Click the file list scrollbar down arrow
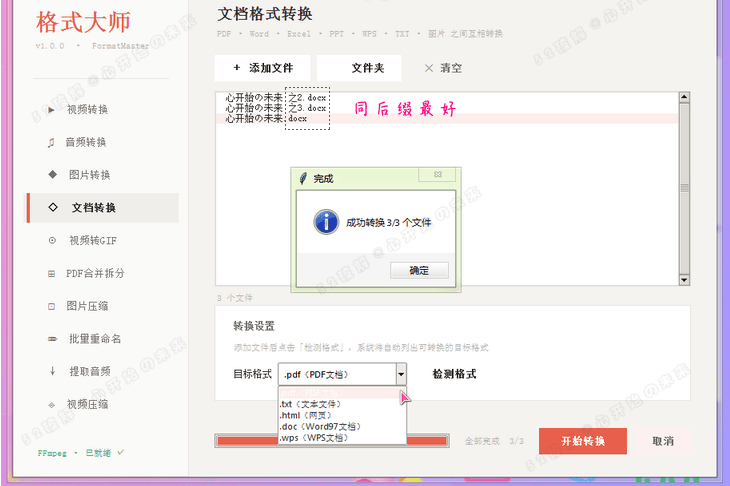This screenshot has width=730, height=486. [684, 280]
